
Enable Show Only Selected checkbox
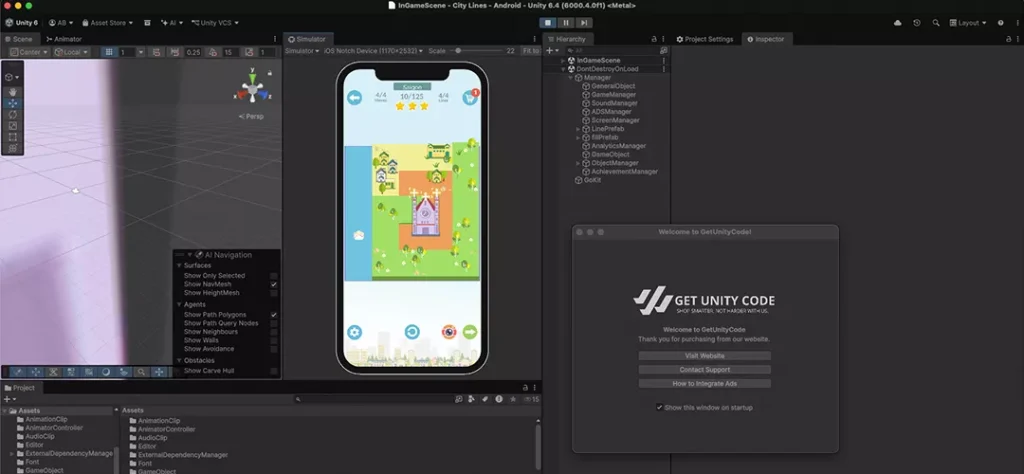tap(274, 276)
